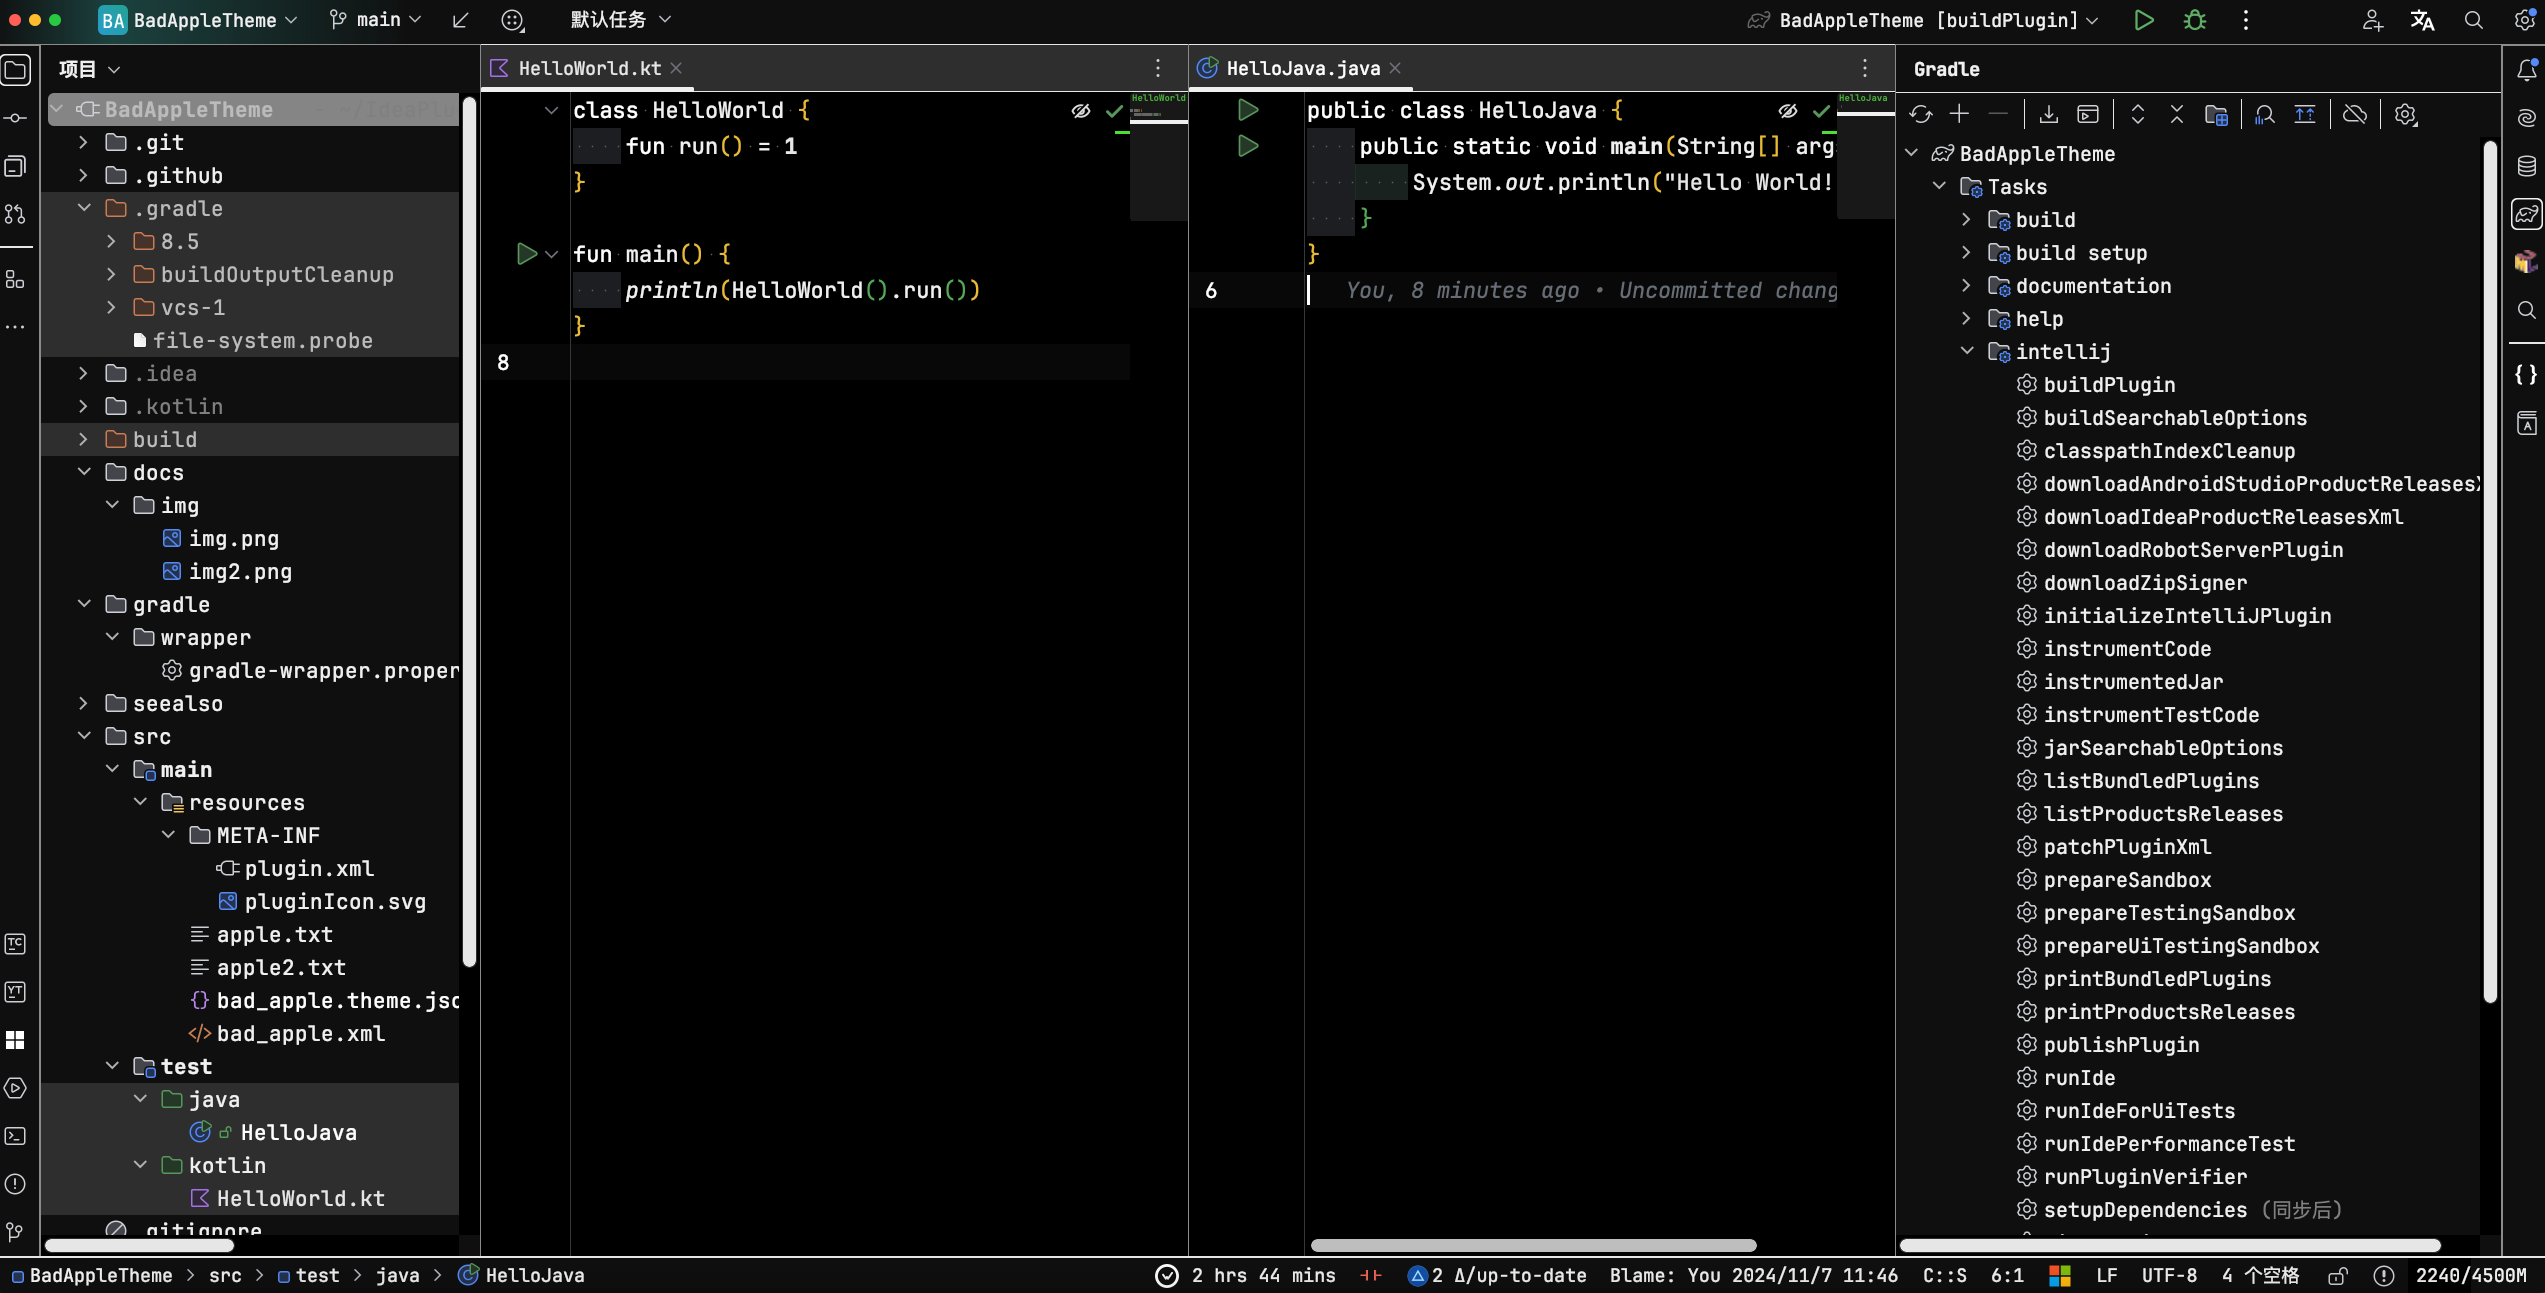Click the UTF-8 encoding in status bar
Viewport: 2545px width, 1293px height.
(2169, 1276)
